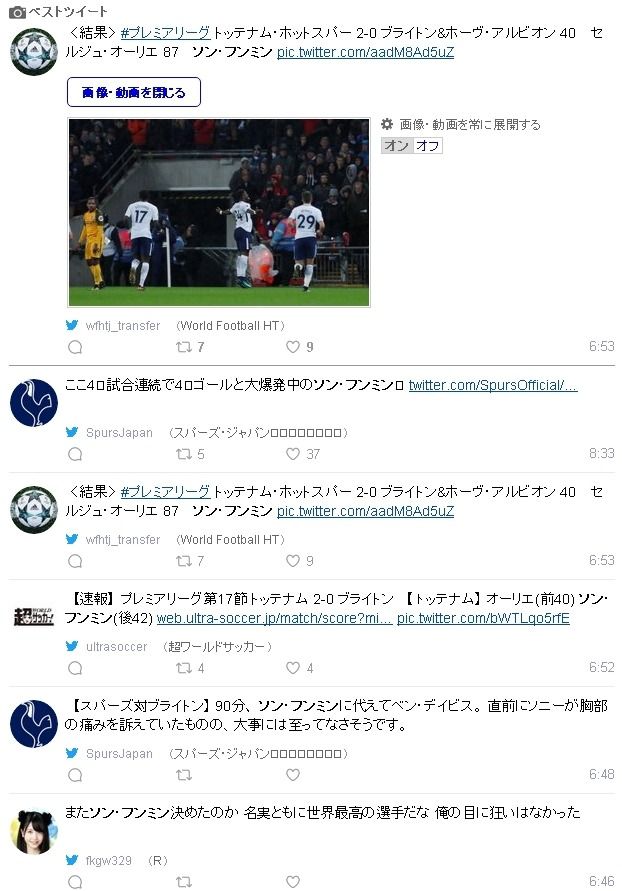Open the pic.twitter.com/bWTLqo5rfE link
The image size is (622, 891).
tap(483, 618)
